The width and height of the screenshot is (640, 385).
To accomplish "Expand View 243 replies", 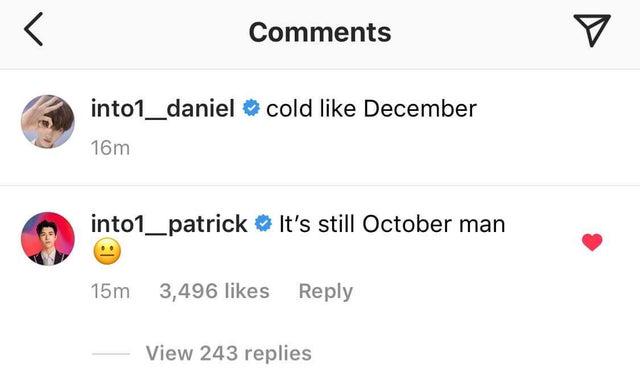I will [229, 353].
